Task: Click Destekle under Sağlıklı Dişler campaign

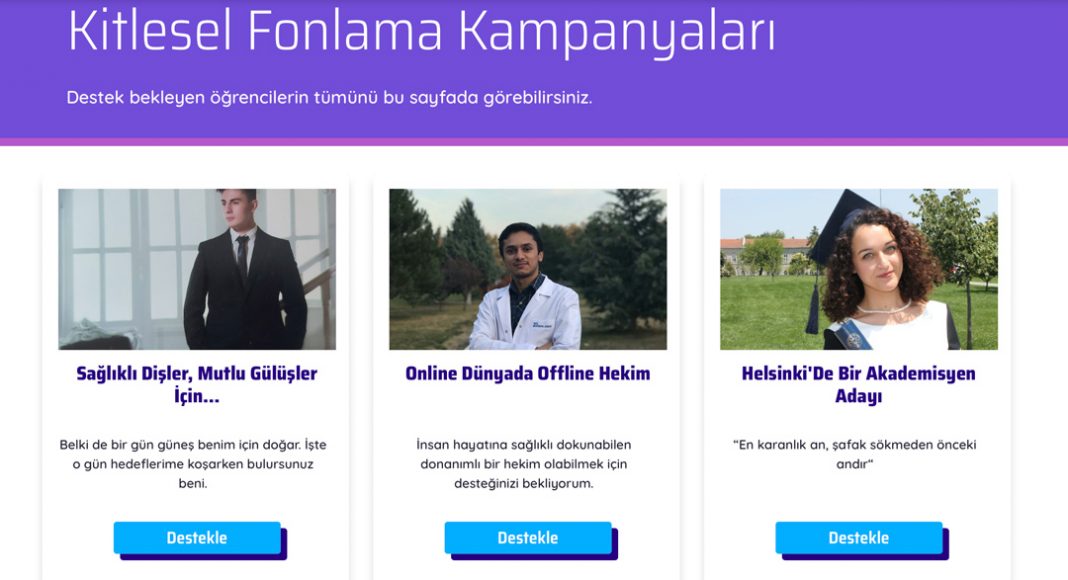Action: pos(198,538)
